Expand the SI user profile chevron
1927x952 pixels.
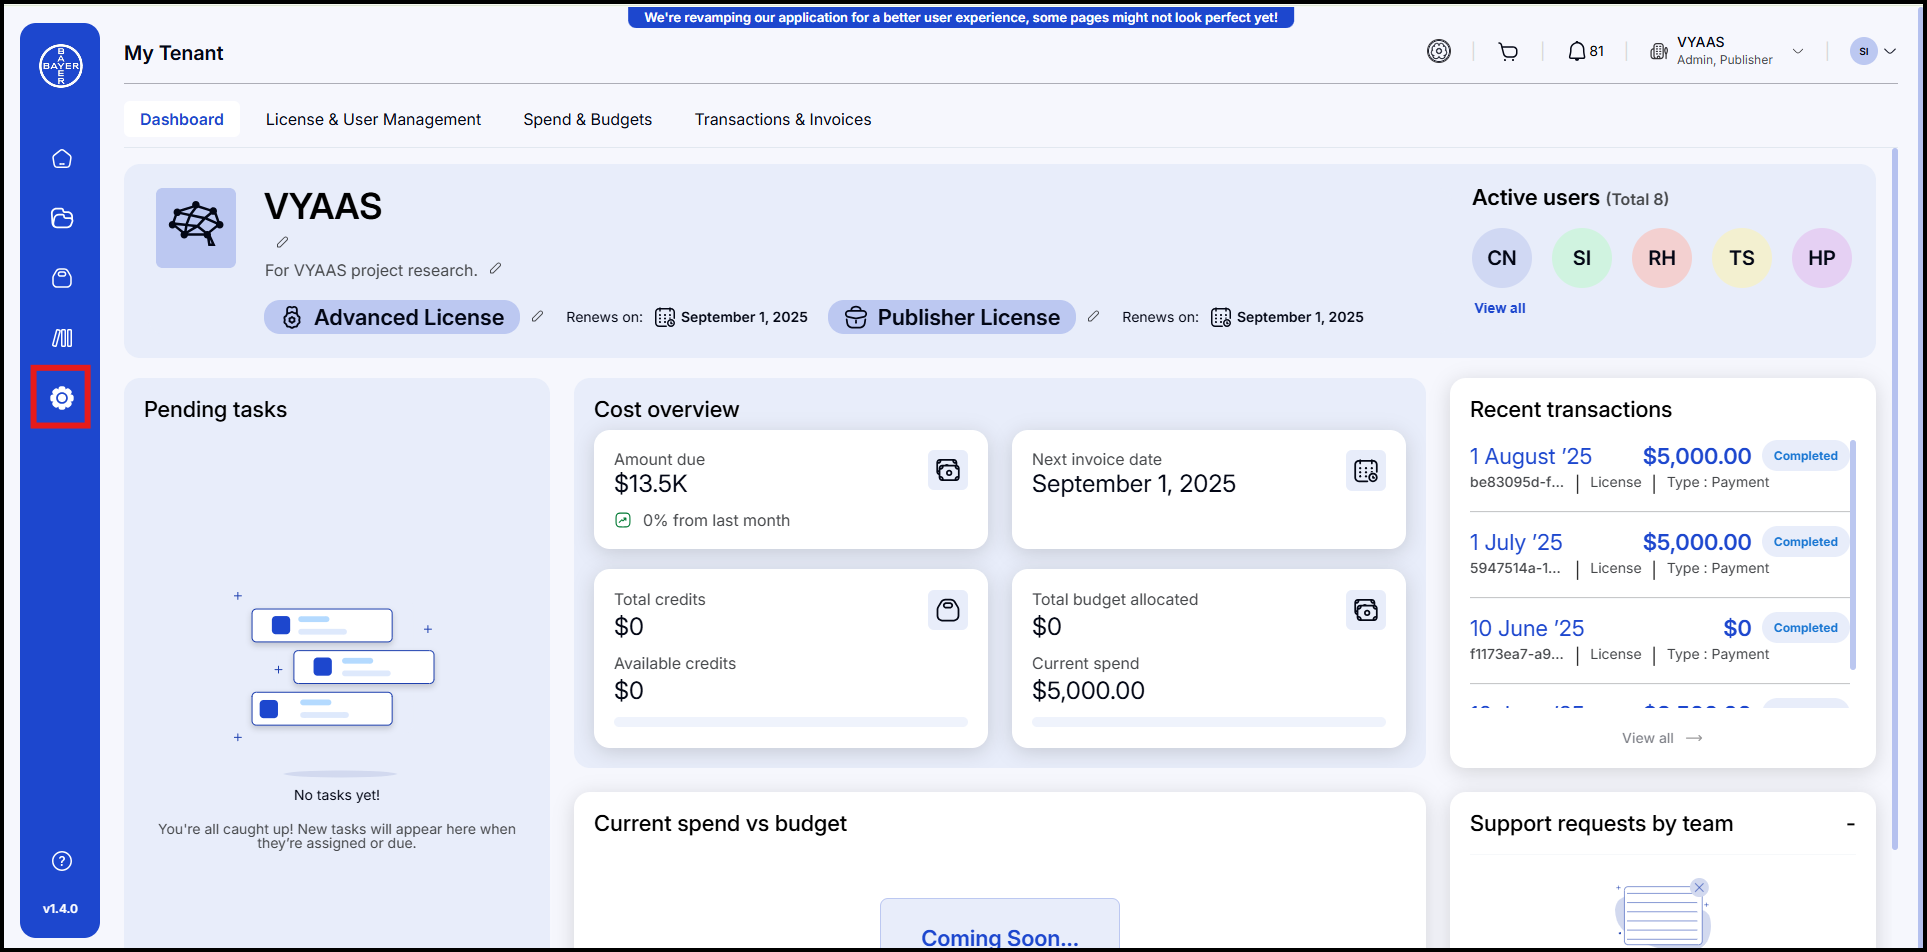(x=1890, y=51)
